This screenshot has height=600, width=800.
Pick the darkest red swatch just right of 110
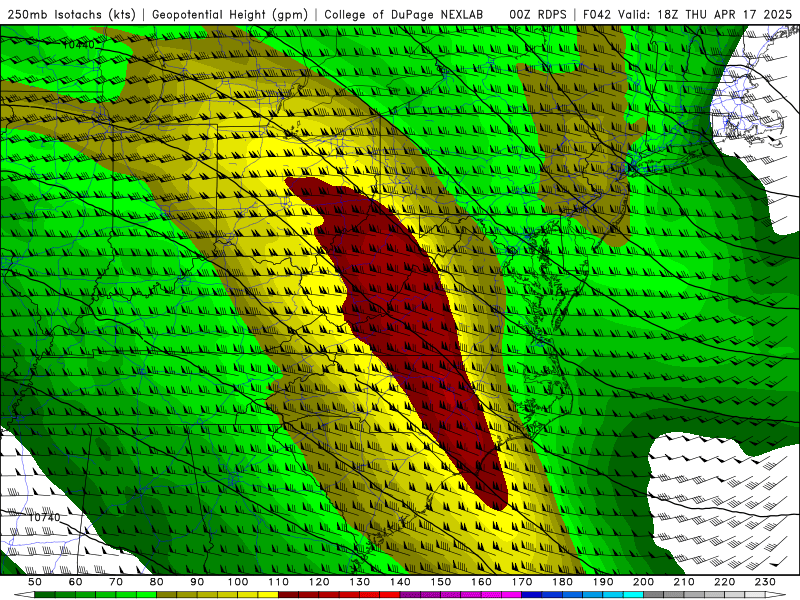point(288,595)
